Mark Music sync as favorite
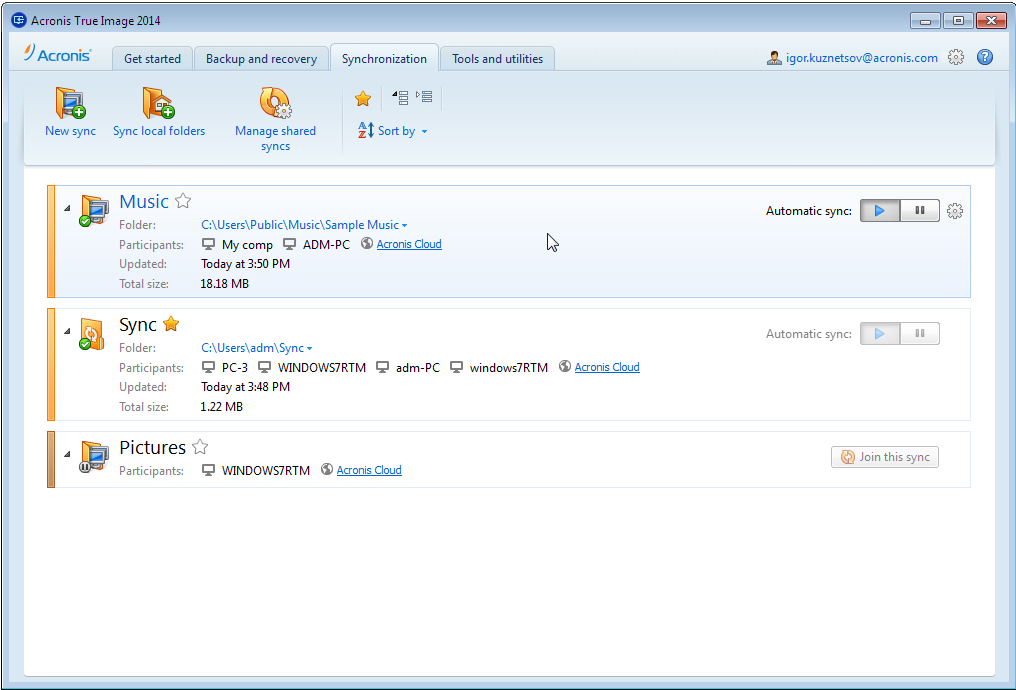 pyautogui.click(x=183, y=201)
